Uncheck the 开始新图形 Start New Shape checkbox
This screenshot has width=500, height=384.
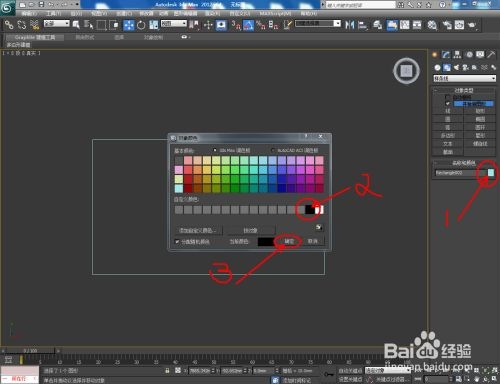448,104
